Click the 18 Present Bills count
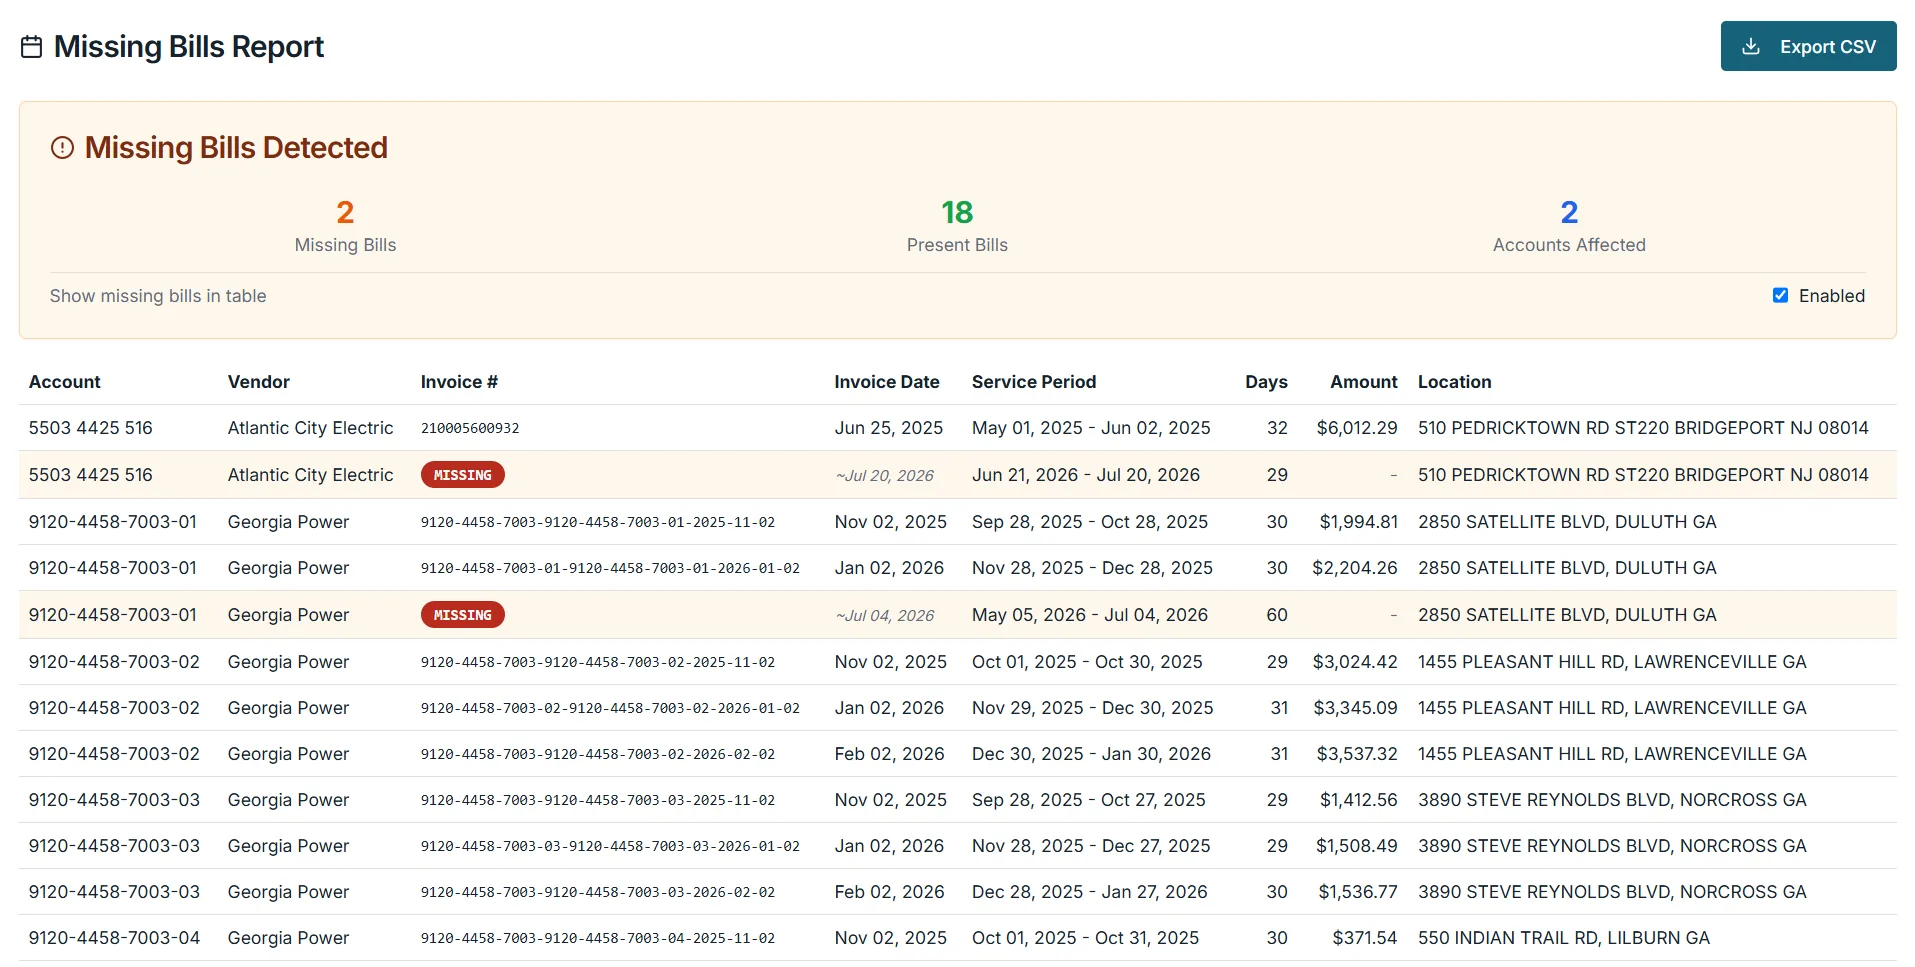The width and height of the screenshot is (1915, 967). [x=957, y=212]
